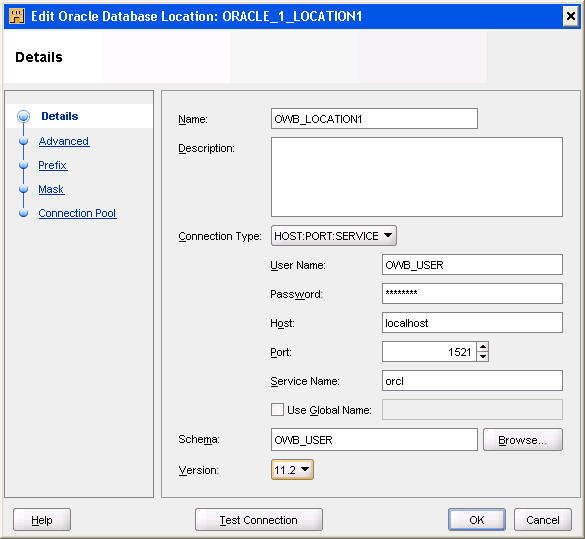Viewport: 585px width, 539px height.
Task: Click the Oracle Warehouse Builder title bar icon
Action: click(17, 16)
